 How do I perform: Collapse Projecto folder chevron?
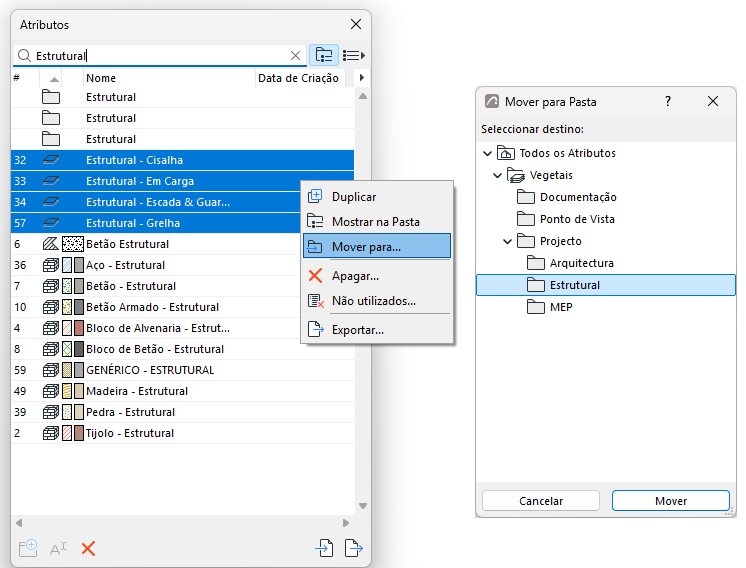pyautogui.click(x=507, y=241)
